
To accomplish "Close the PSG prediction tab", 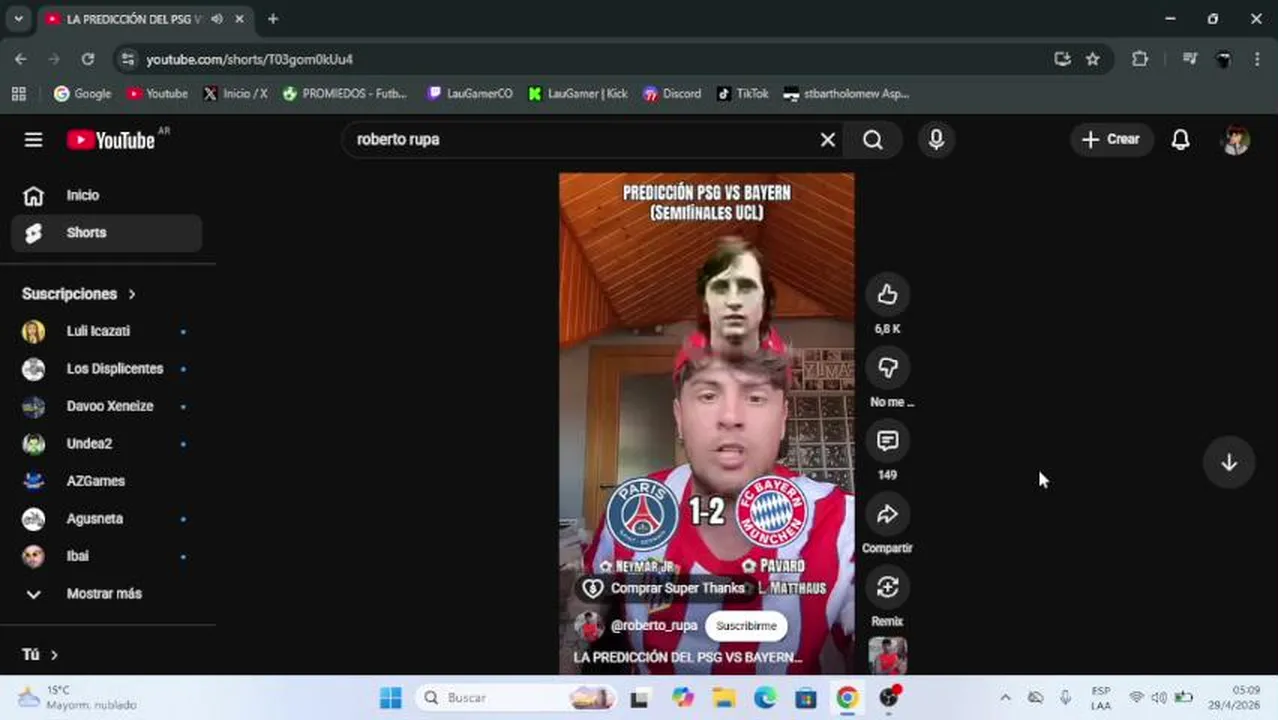I will tap(239, 19).
